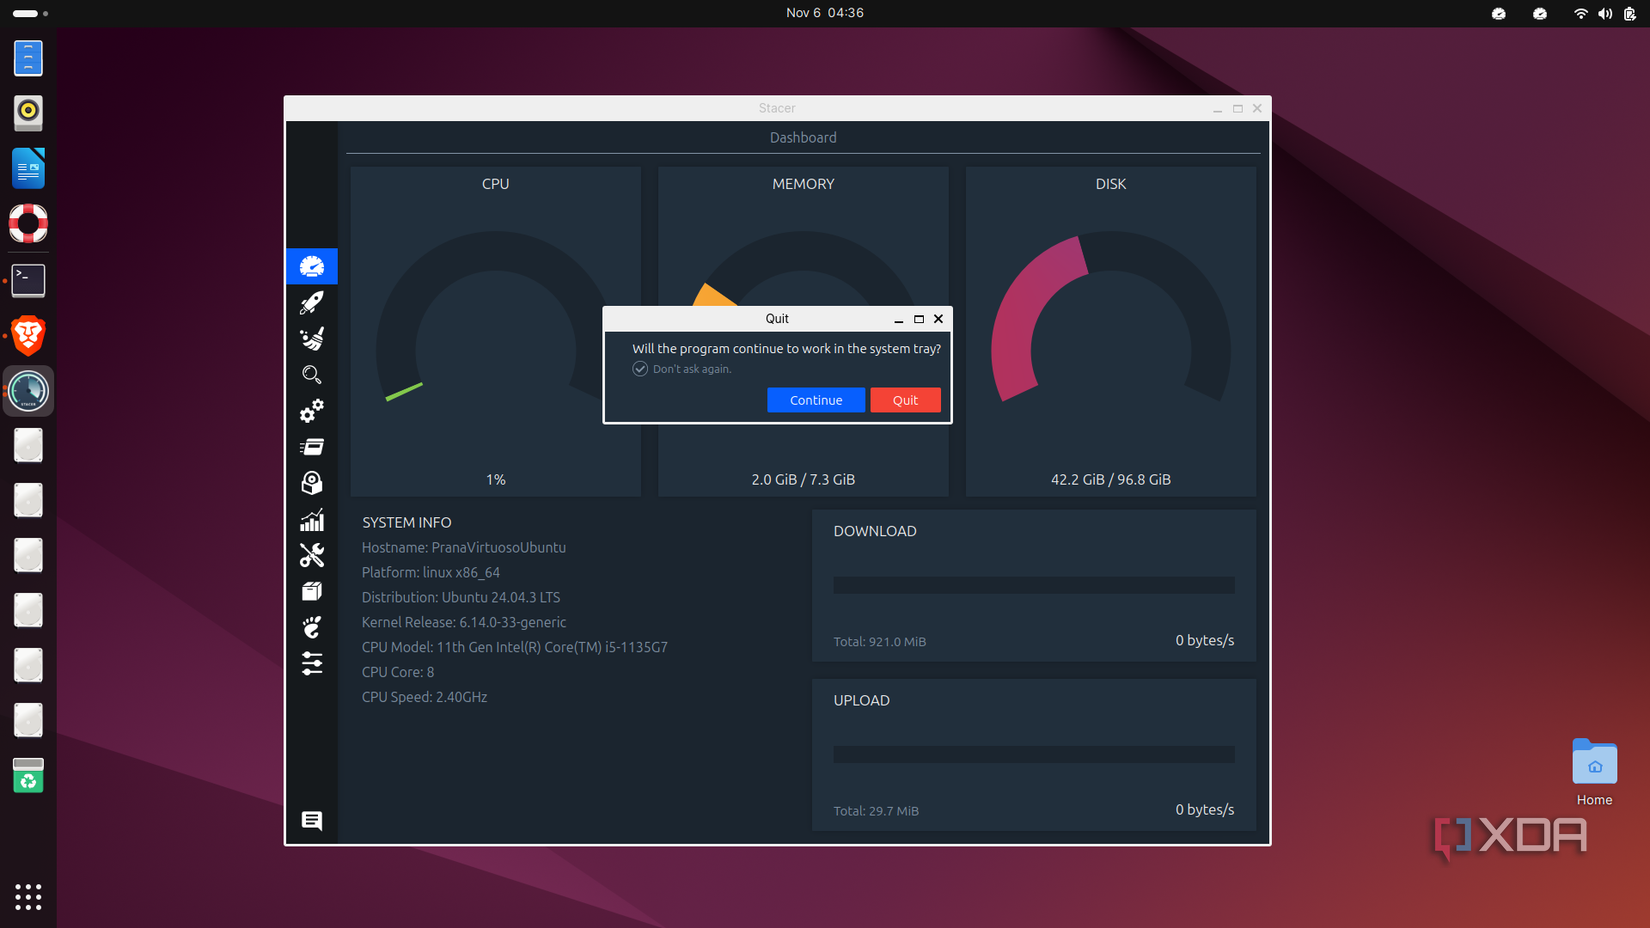Click the blue Continue button
The height and width of the screenshot is (928, 1650).
coord(816,400)
